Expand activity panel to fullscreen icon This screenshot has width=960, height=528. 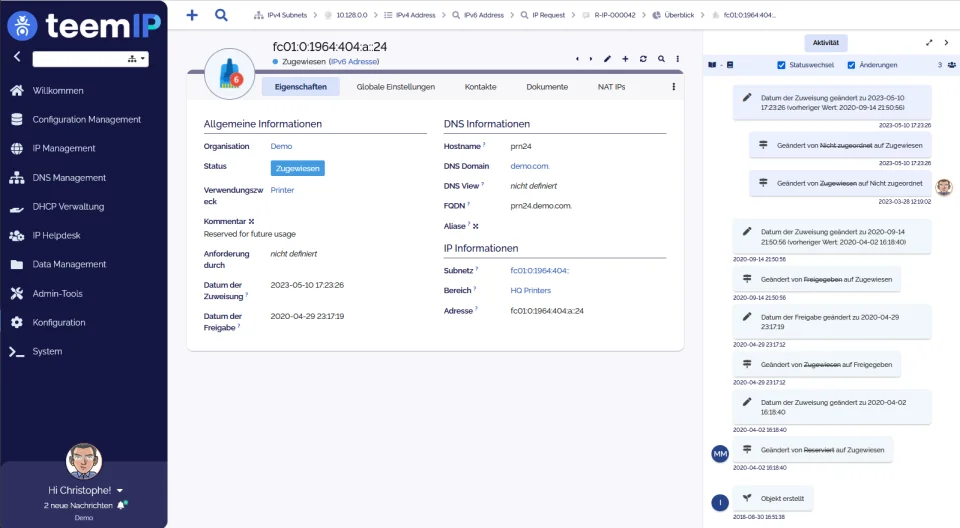pos(929,43)
